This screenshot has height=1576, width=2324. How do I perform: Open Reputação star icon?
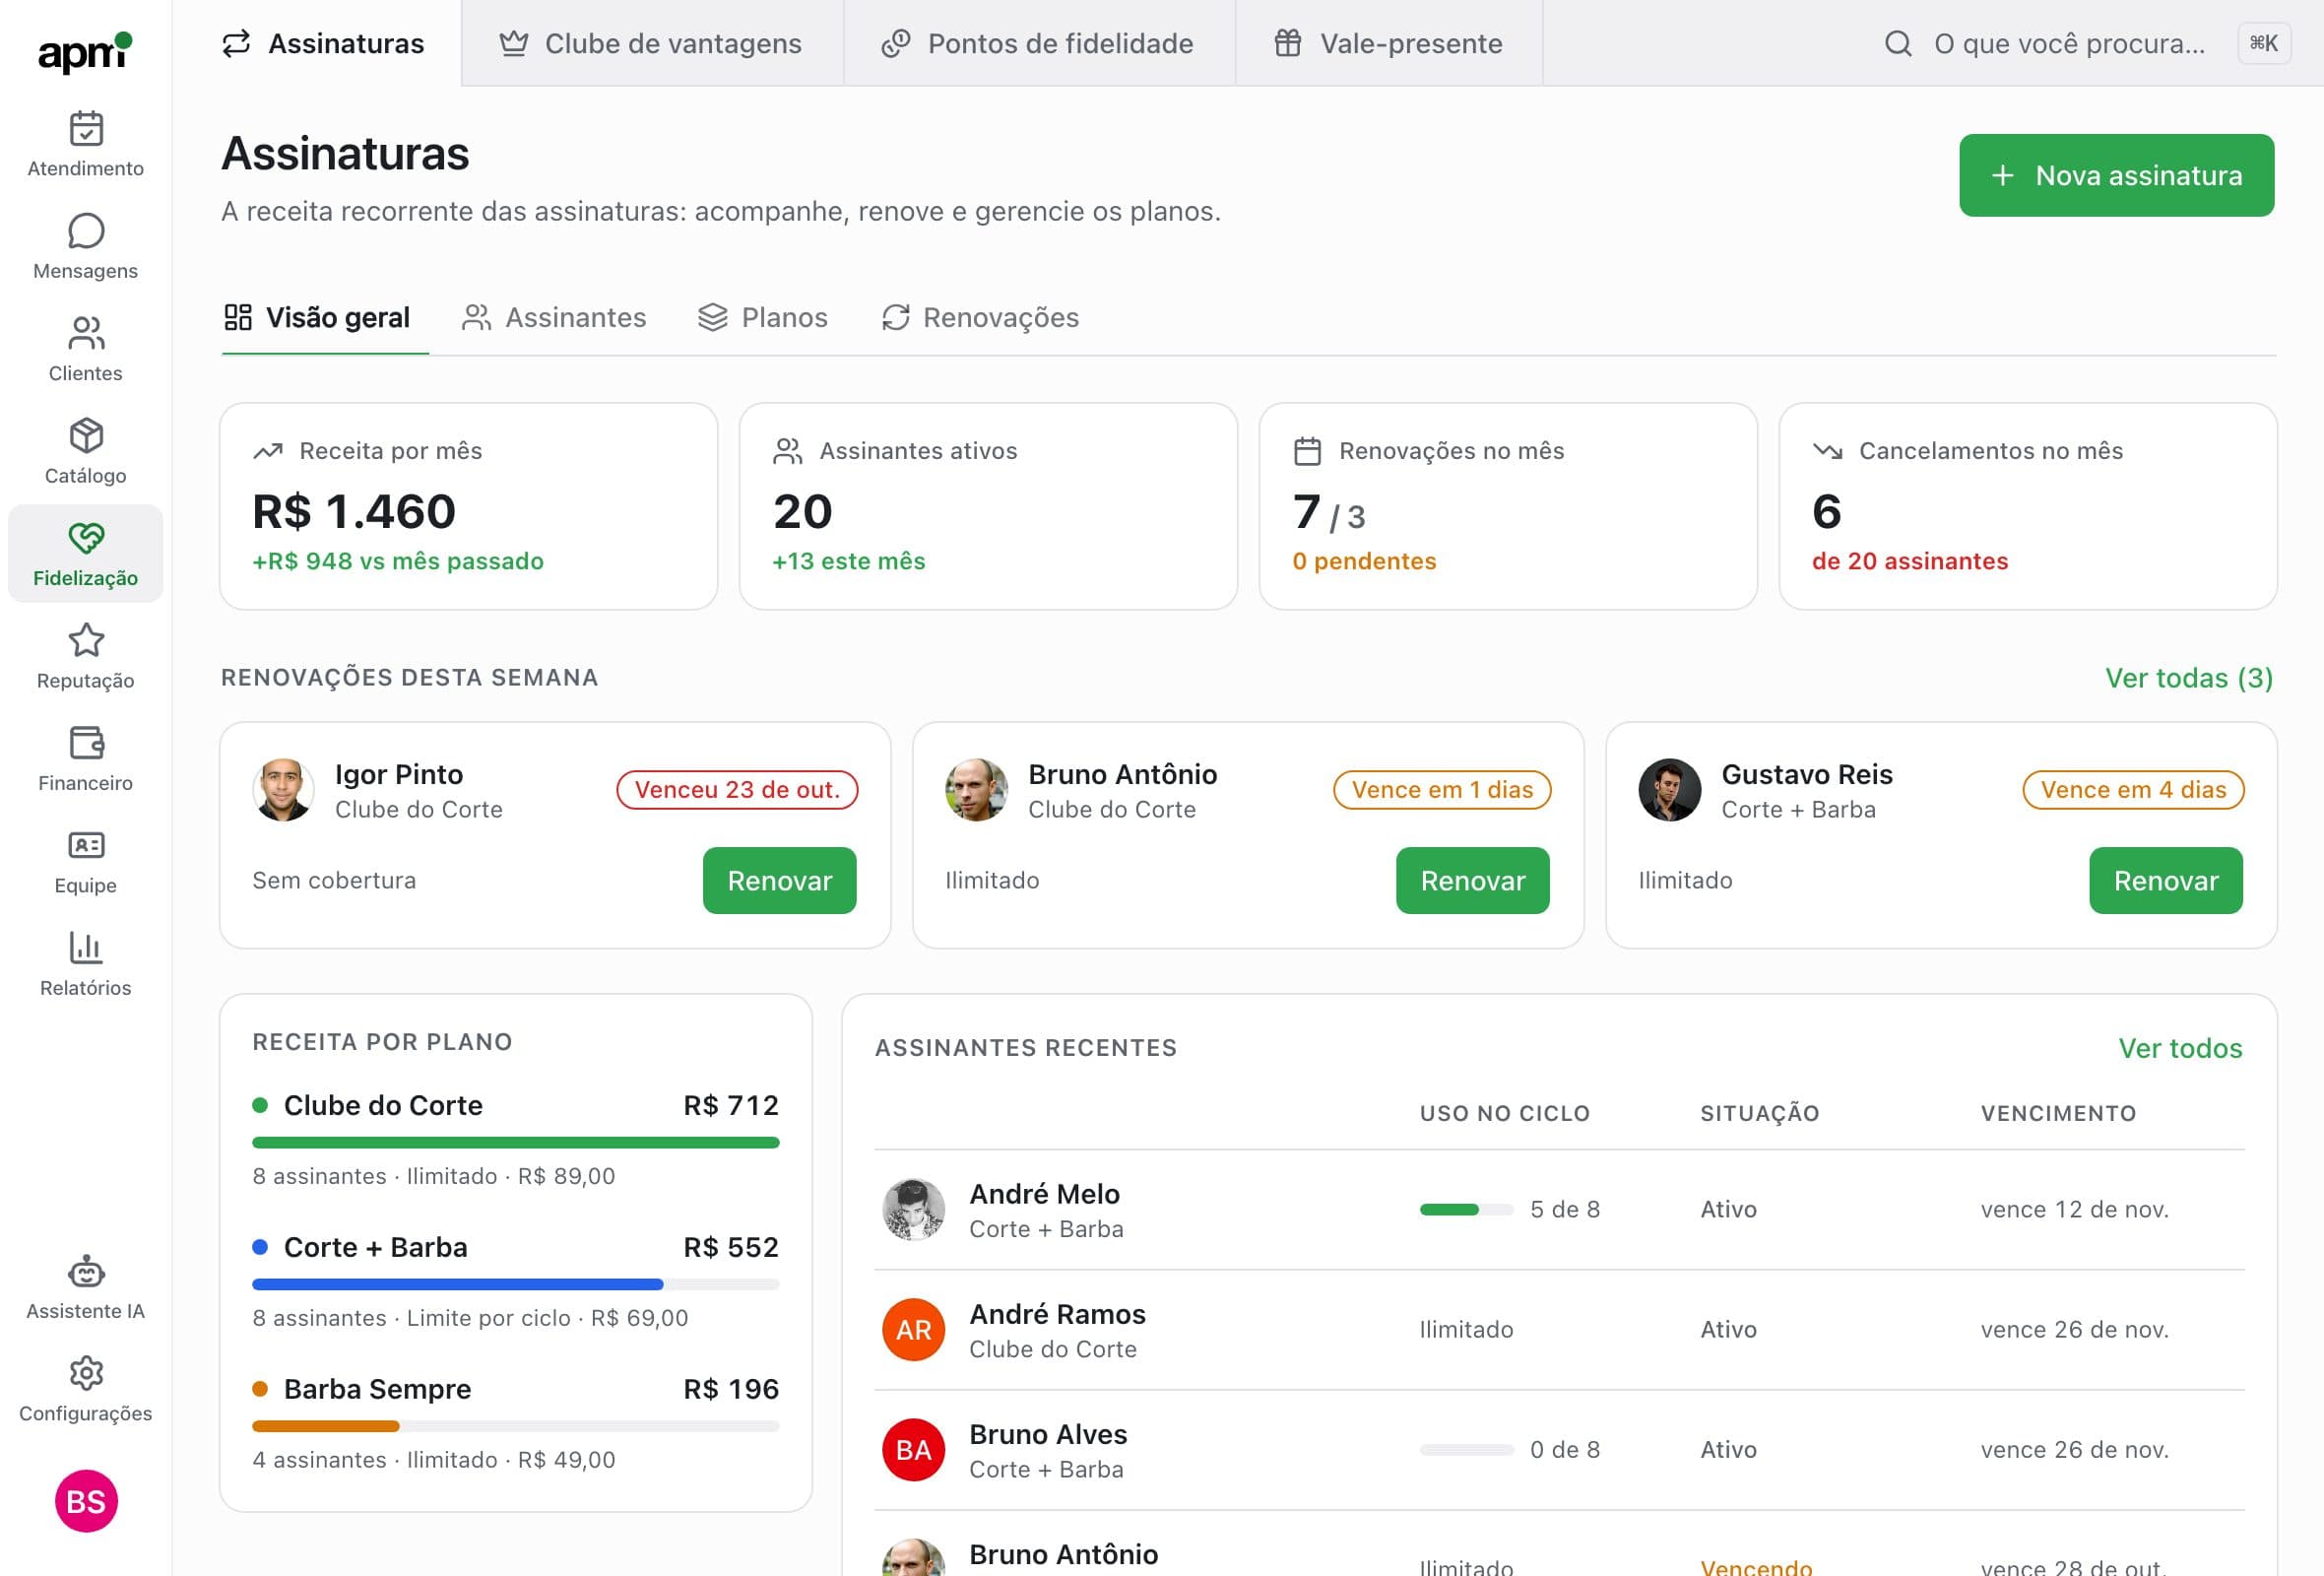(86, 640)
